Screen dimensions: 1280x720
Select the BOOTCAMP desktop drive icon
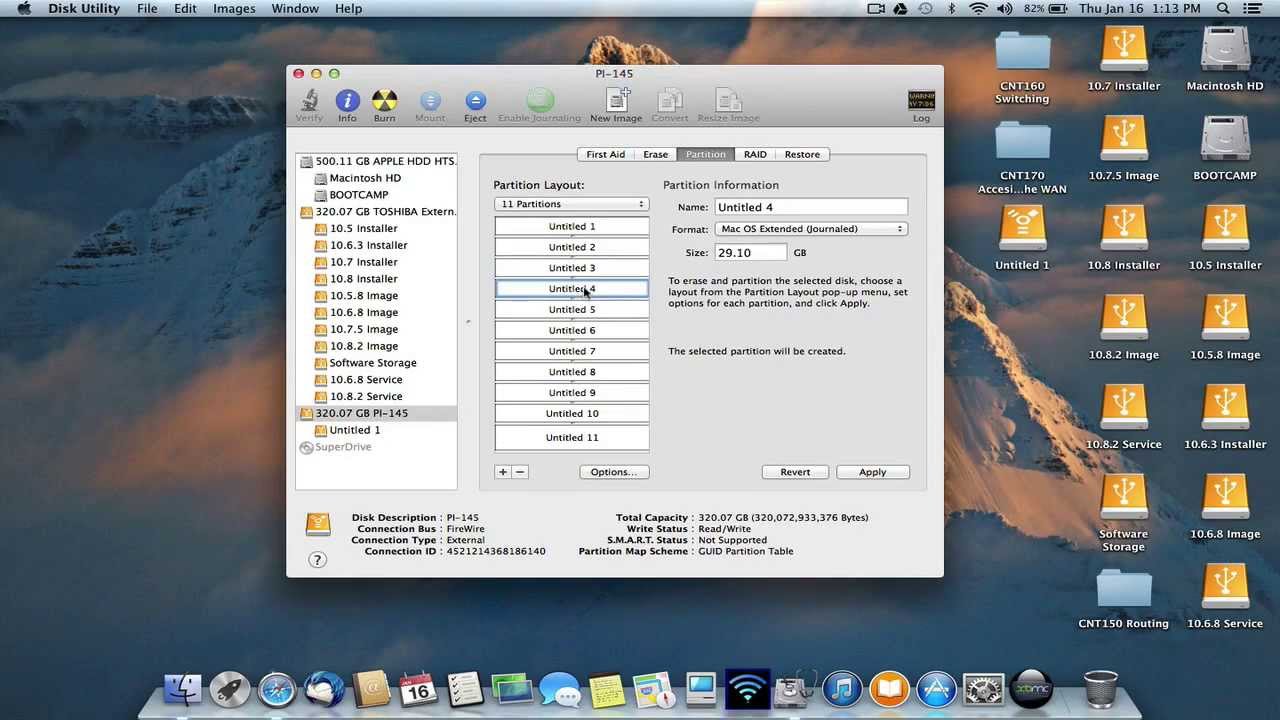(1225, 149)
